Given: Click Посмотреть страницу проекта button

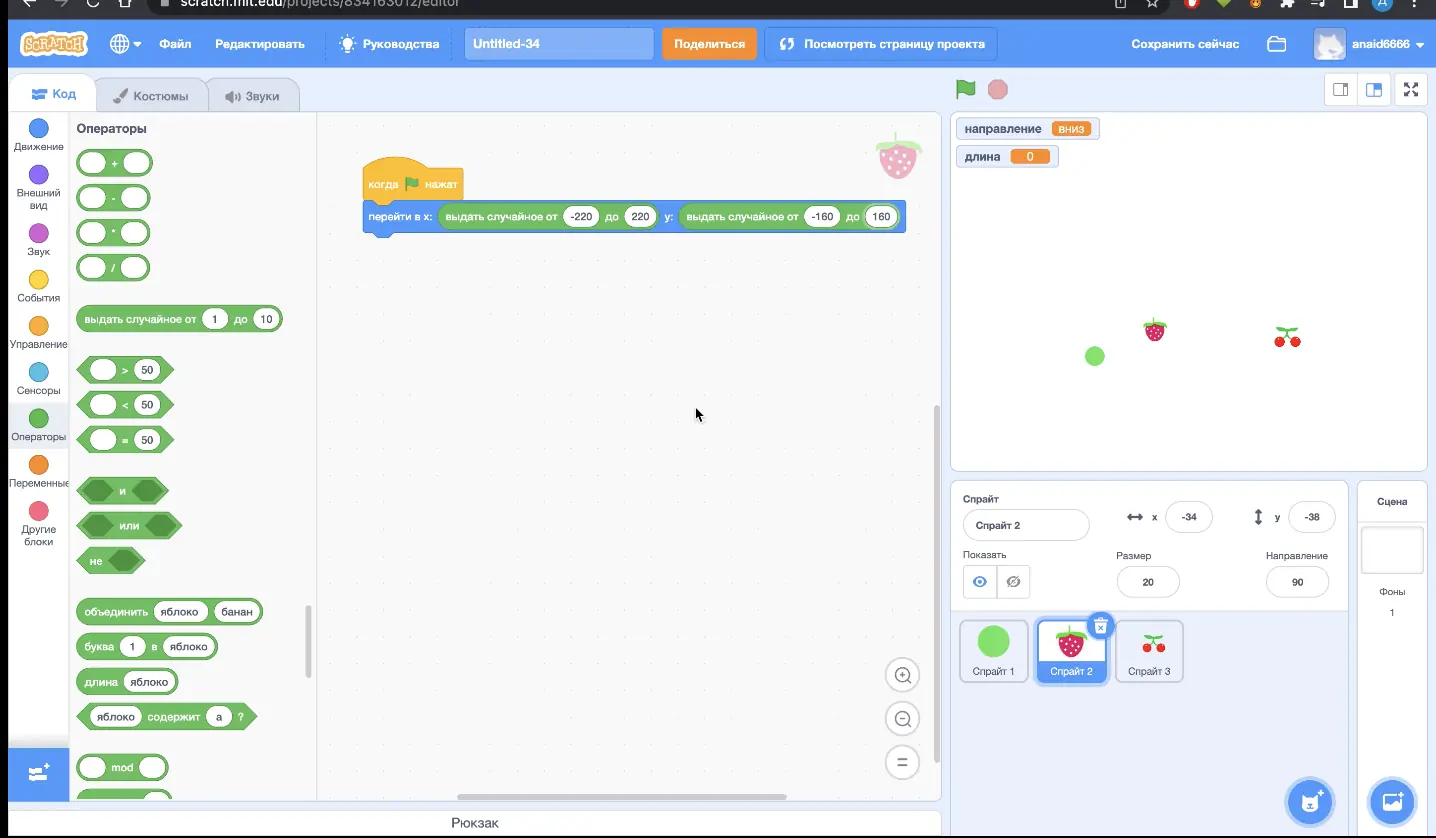Looking at the screenshot, I should pos(881,44).
